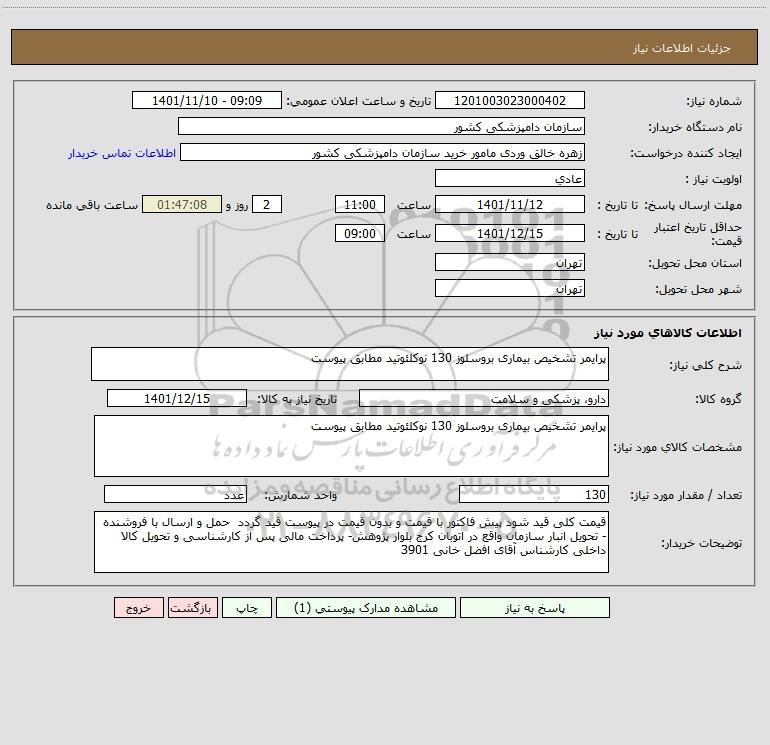Click buyer organization field سازمان دامپزشکی کشور
This screenshot has height=745, width=770.
pos(381,126)
